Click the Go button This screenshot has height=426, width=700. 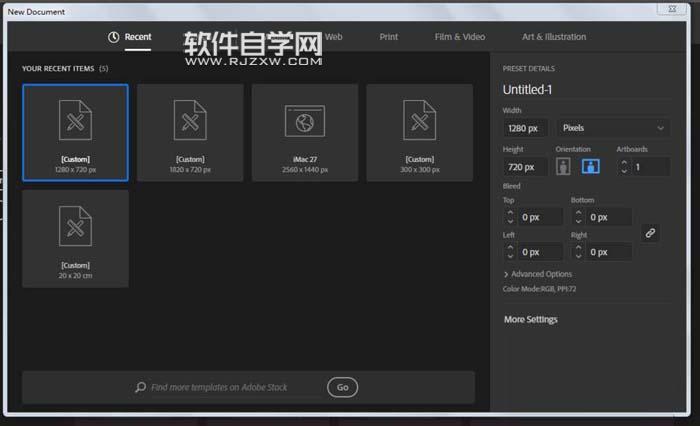click(342, 387)
